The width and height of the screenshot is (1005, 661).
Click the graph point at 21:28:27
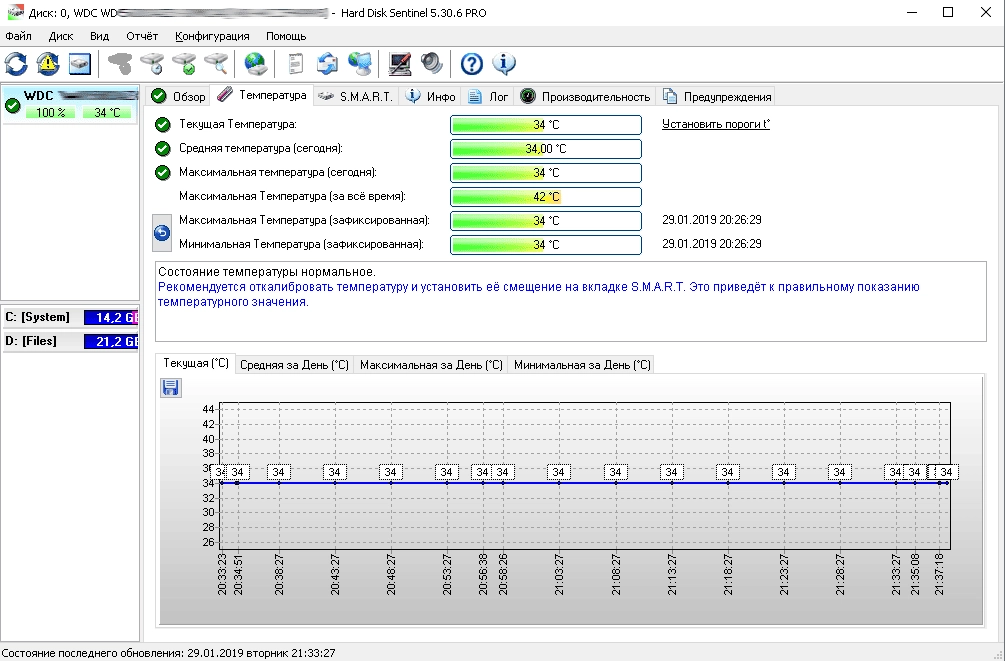840,483
